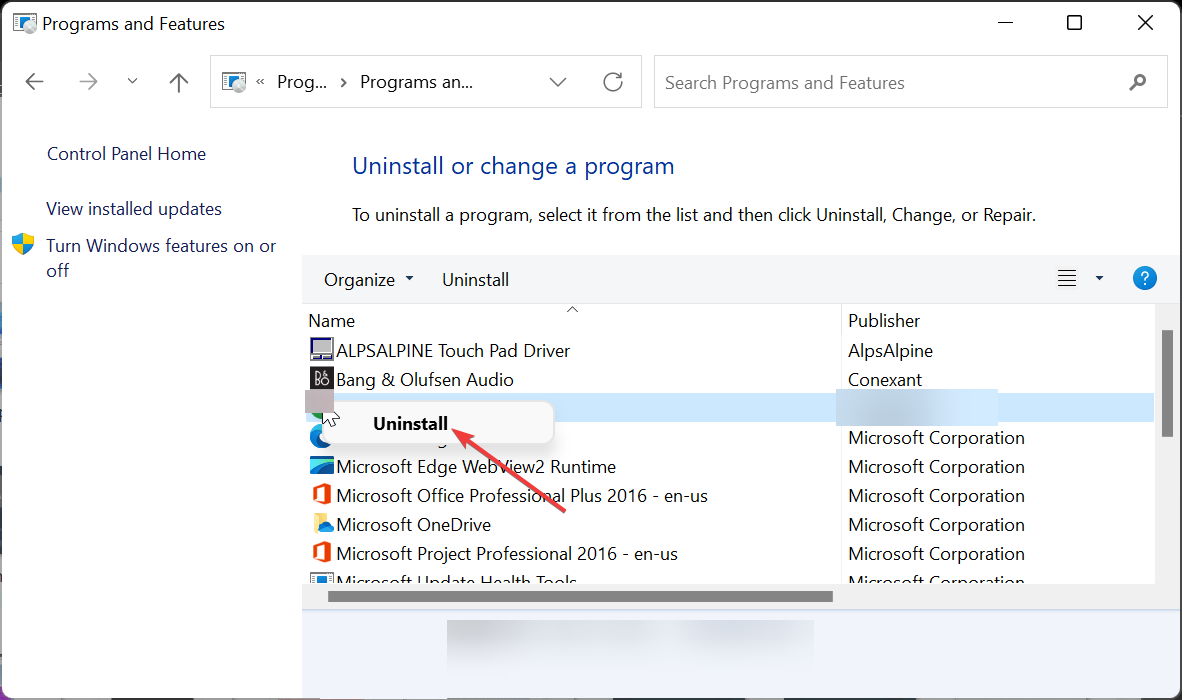1182x700 pixels.
Task: Click the Microsoft Project Professional 2016 icon
Action: tap(321, 552)
